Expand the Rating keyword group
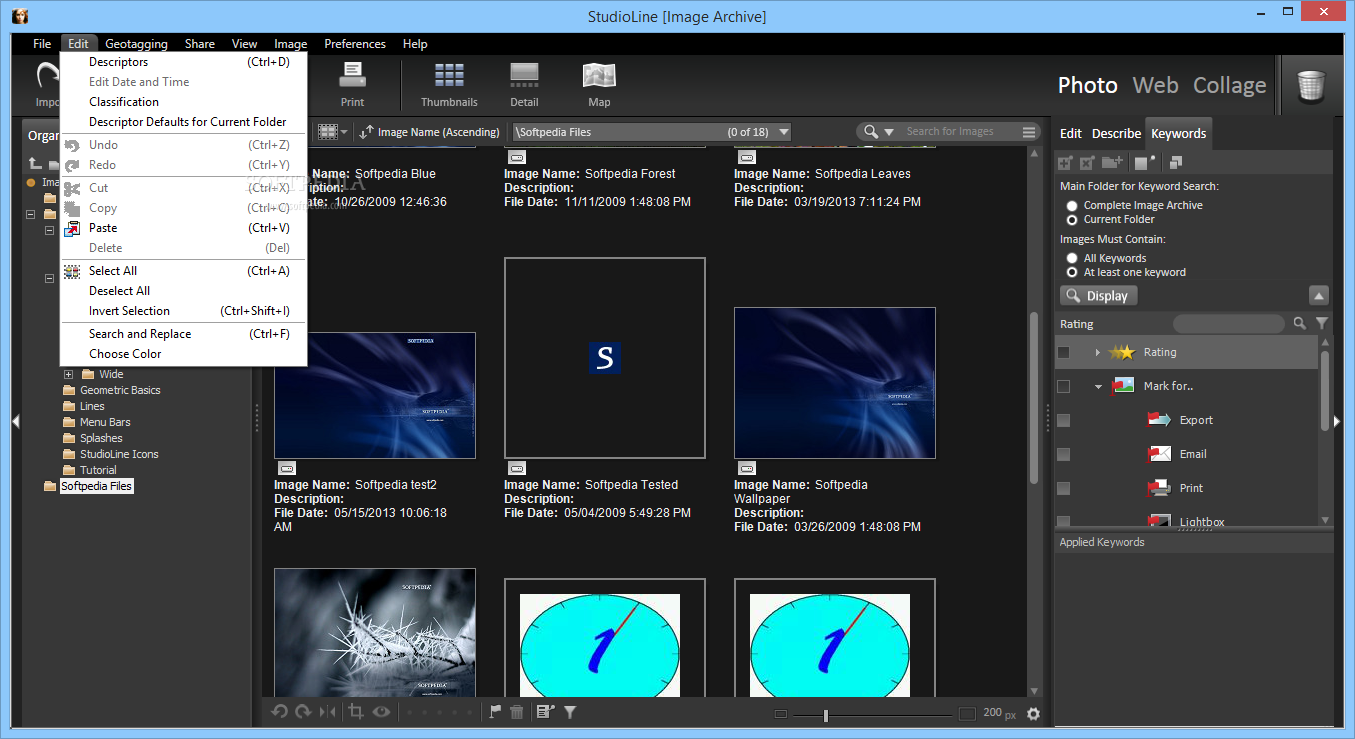This screenshot has height=739, width=1355. (x=1098, y=352)
